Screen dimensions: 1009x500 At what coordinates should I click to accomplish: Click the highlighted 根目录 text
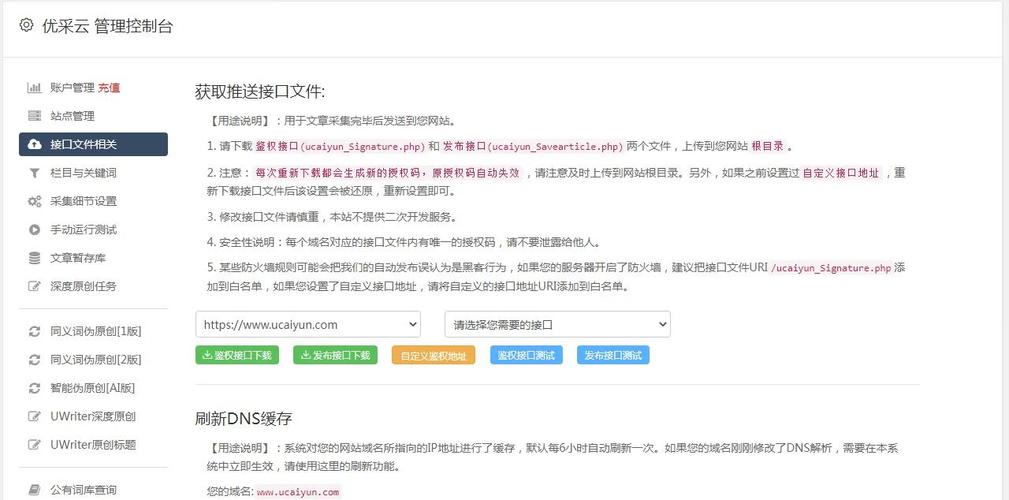(768, 146)
